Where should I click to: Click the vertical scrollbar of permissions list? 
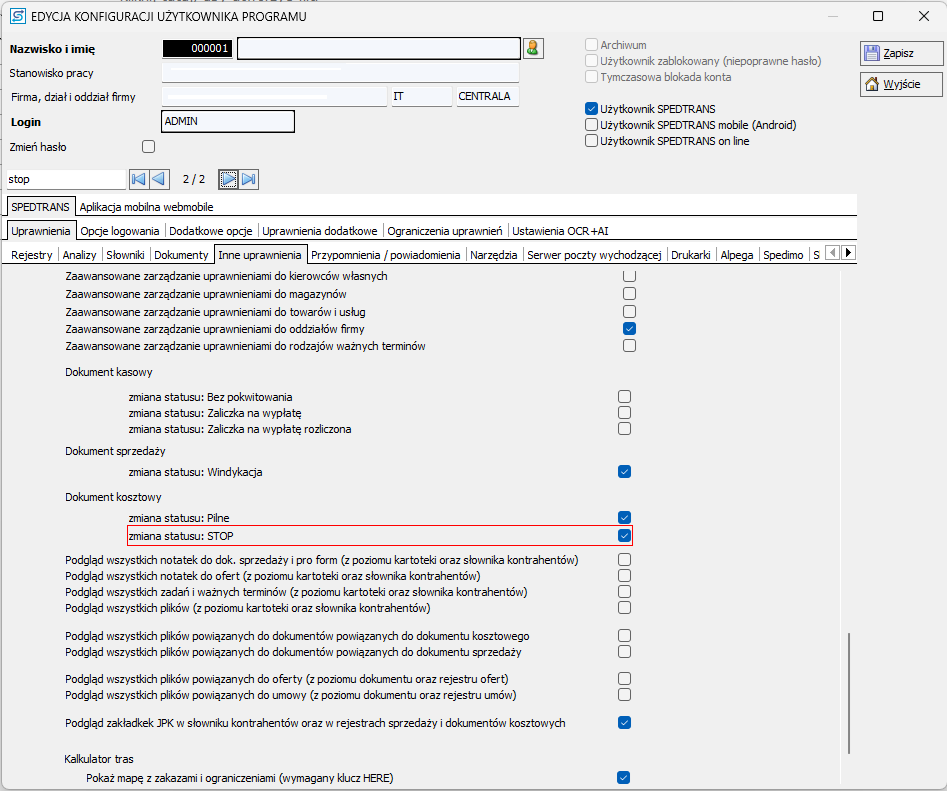click(849, 692)
